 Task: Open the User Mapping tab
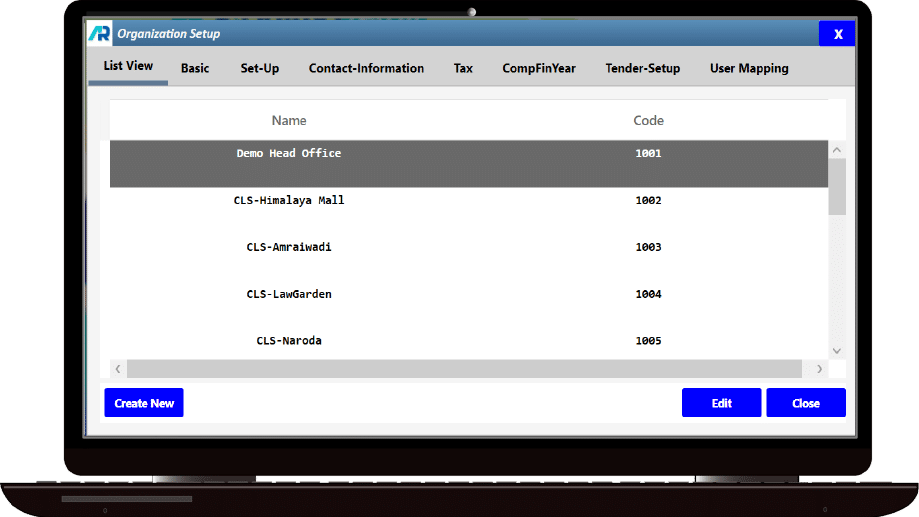point(749,68)
